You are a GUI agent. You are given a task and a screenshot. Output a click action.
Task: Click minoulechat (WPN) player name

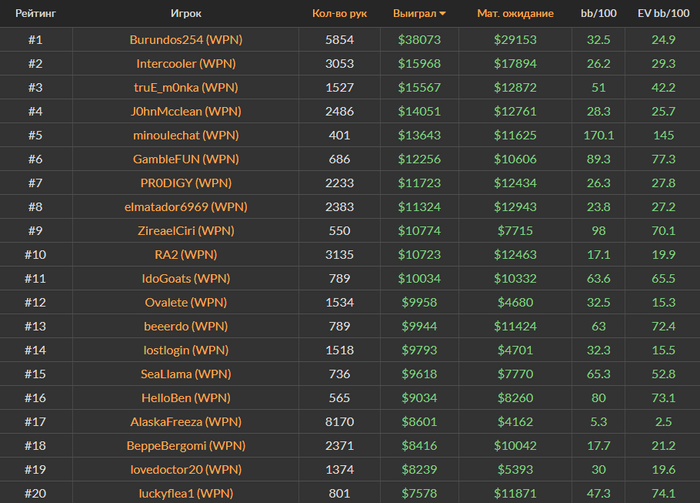pyautogui.click(x=186, y=135)
